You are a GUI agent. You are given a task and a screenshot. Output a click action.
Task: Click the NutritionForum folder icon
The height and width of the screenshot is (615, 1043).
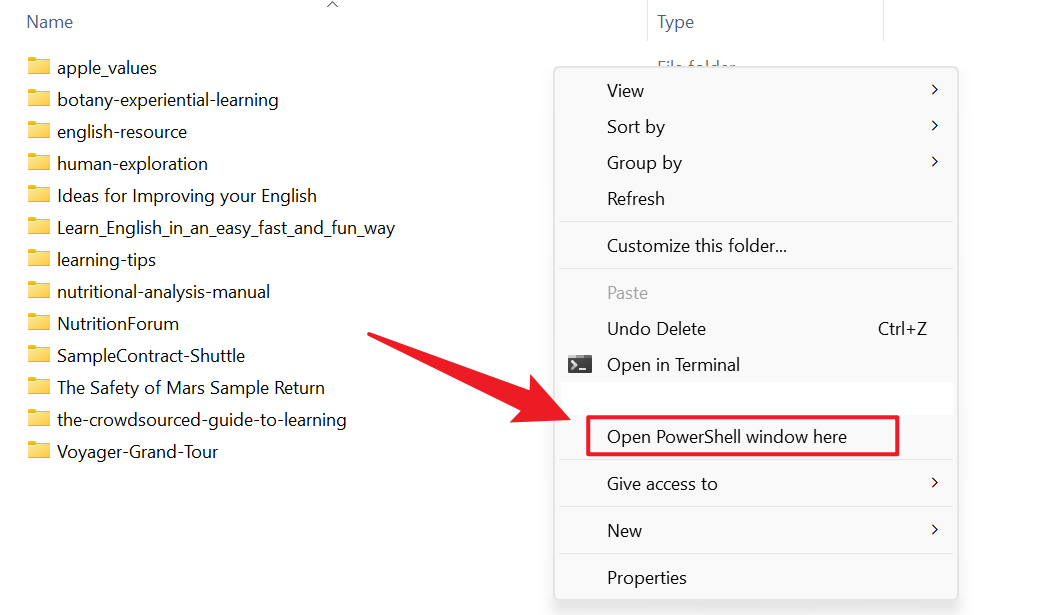[39, 323]
